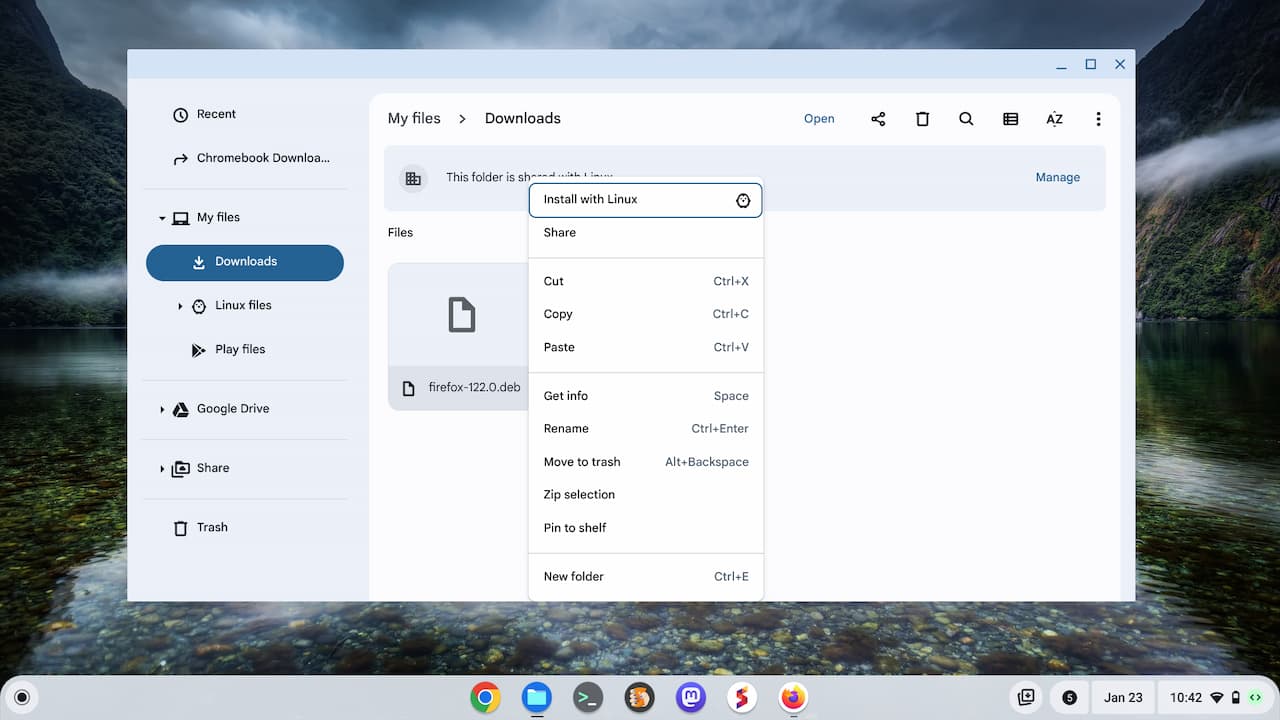Open AZ sort options
Viewport: 1280px width, 720px height.
[x=1054, y=119]
